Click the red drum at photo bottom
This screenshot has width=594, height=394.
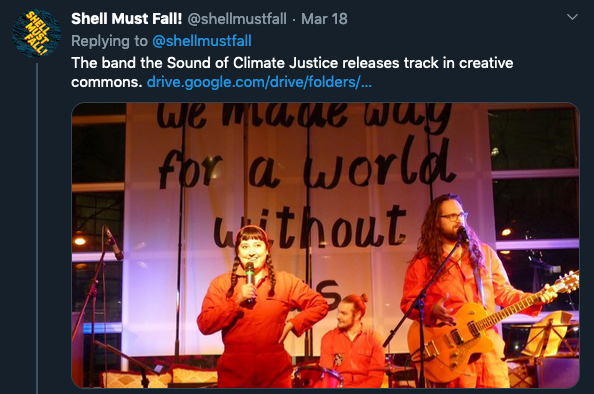(x=317, y=376)
